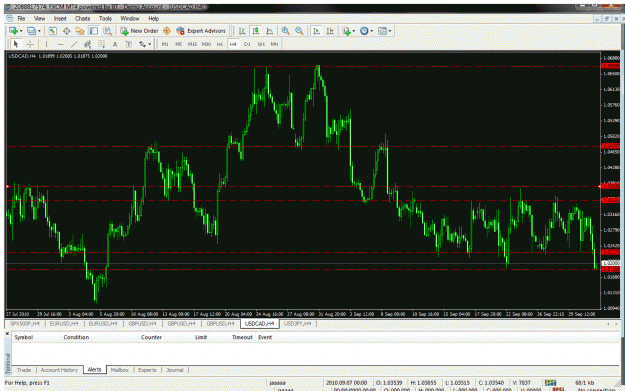
Task: Select the Text Label tool
Action: tap(128, 44)
